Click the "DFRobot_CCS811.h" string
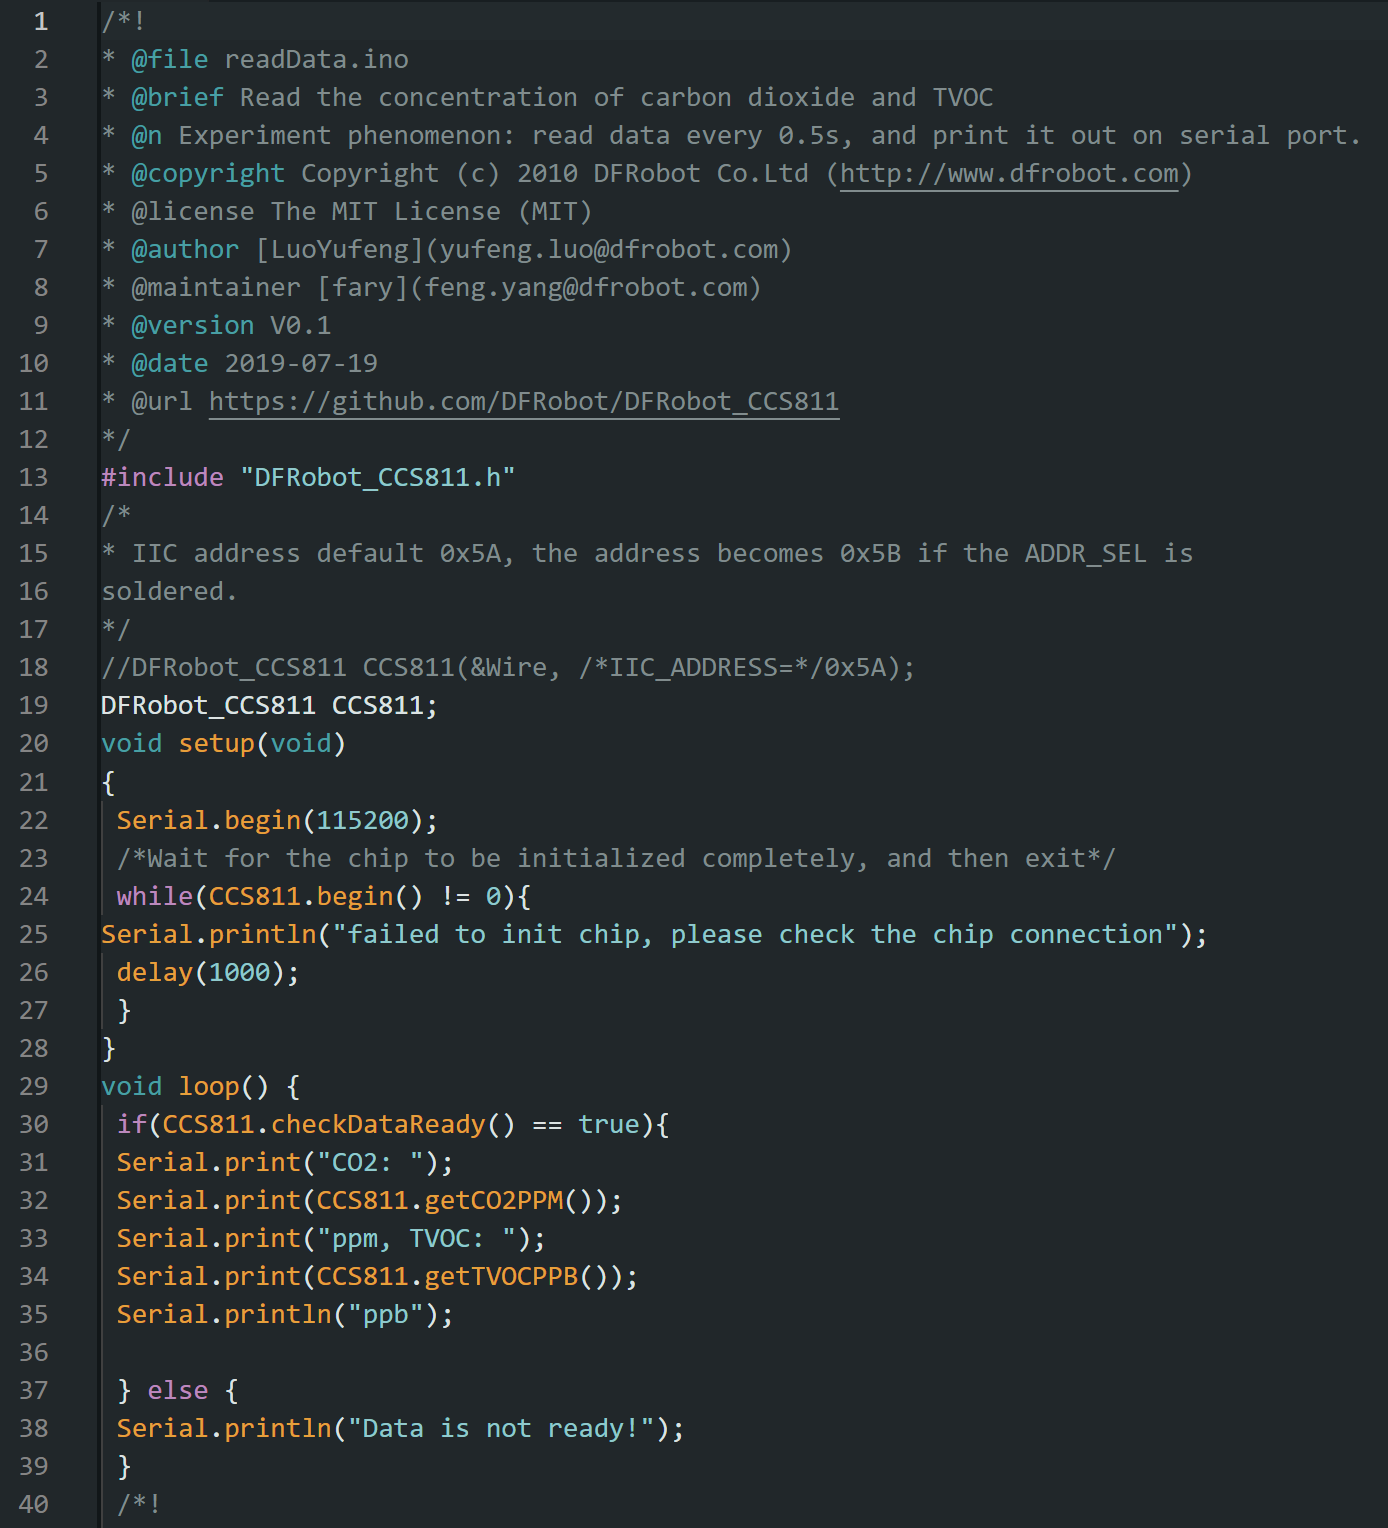This screenshot has height=1528, width=1388. pos(378,477)
